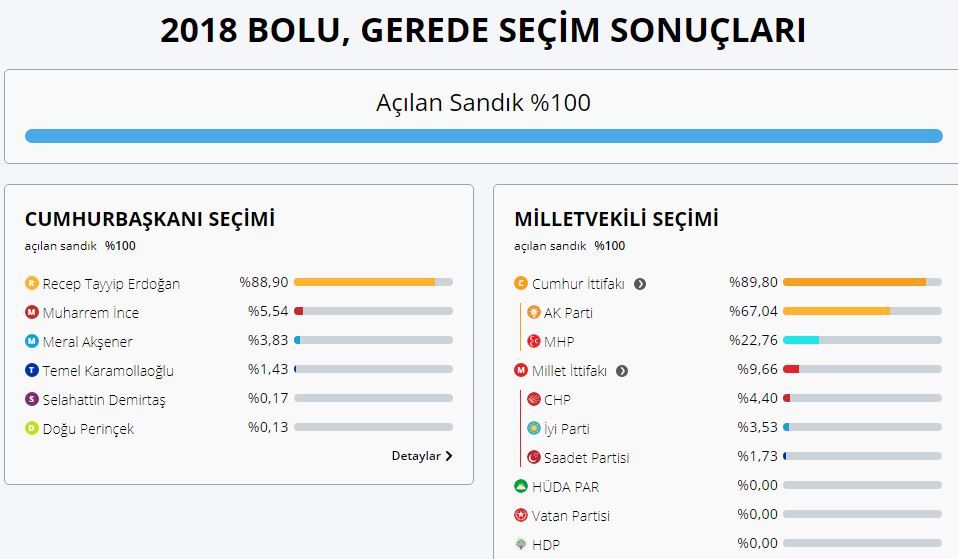This screenshot has height=559, width=958.
Task: Click the HDP party logo icon
Action: [521, 544]
